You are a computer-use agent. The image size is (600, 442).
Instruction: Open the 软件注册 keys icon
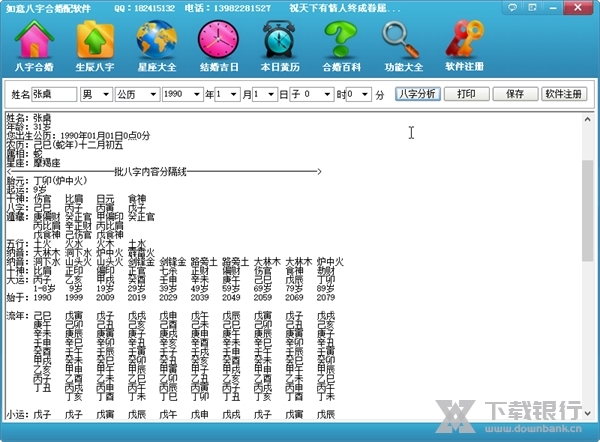click(465, 39)
